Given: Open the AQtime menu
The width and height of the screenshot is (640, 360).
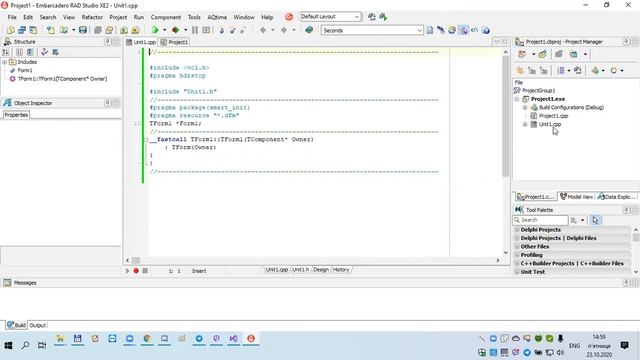Looking at the screenshot, I should pyautogui.click(x=217, y=17).
